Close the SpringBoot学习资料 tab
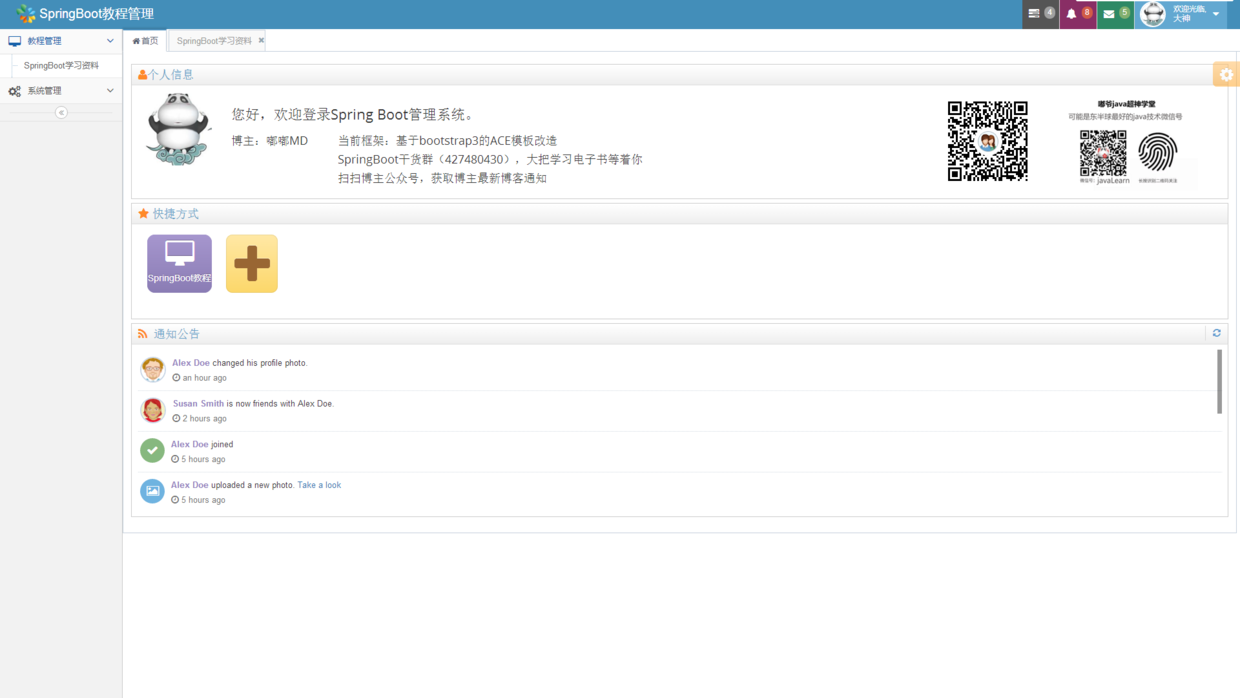 (x=262, y=41)
